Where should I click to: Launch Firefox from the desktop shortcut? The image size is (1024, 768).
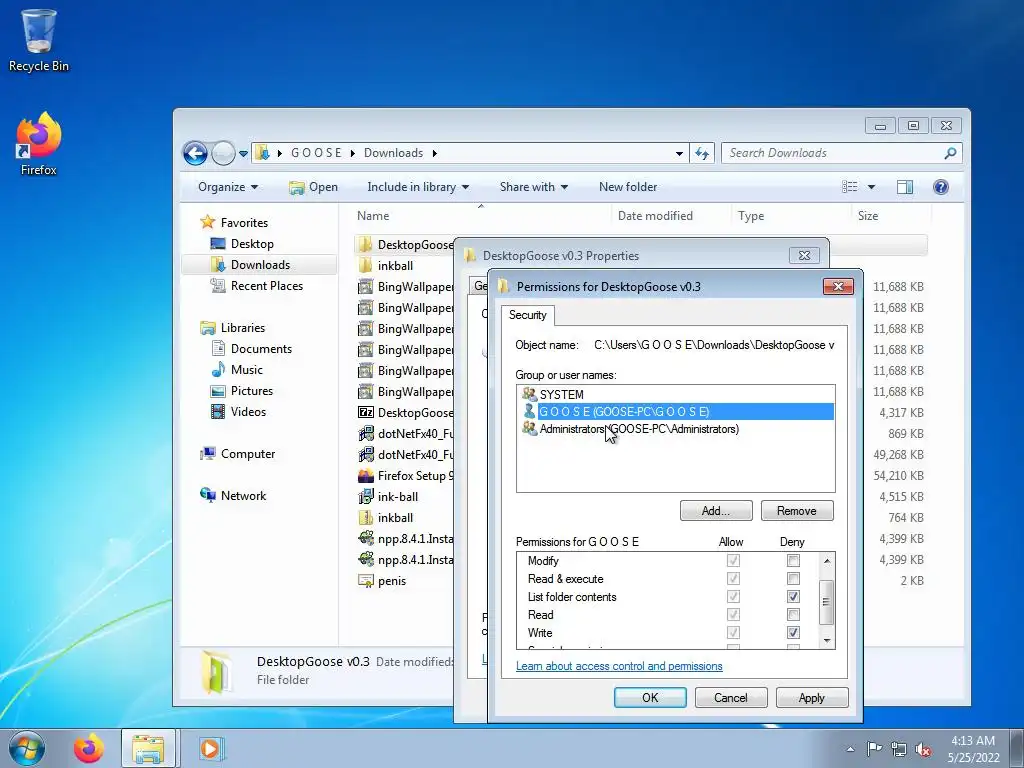(x=39, y=144)
